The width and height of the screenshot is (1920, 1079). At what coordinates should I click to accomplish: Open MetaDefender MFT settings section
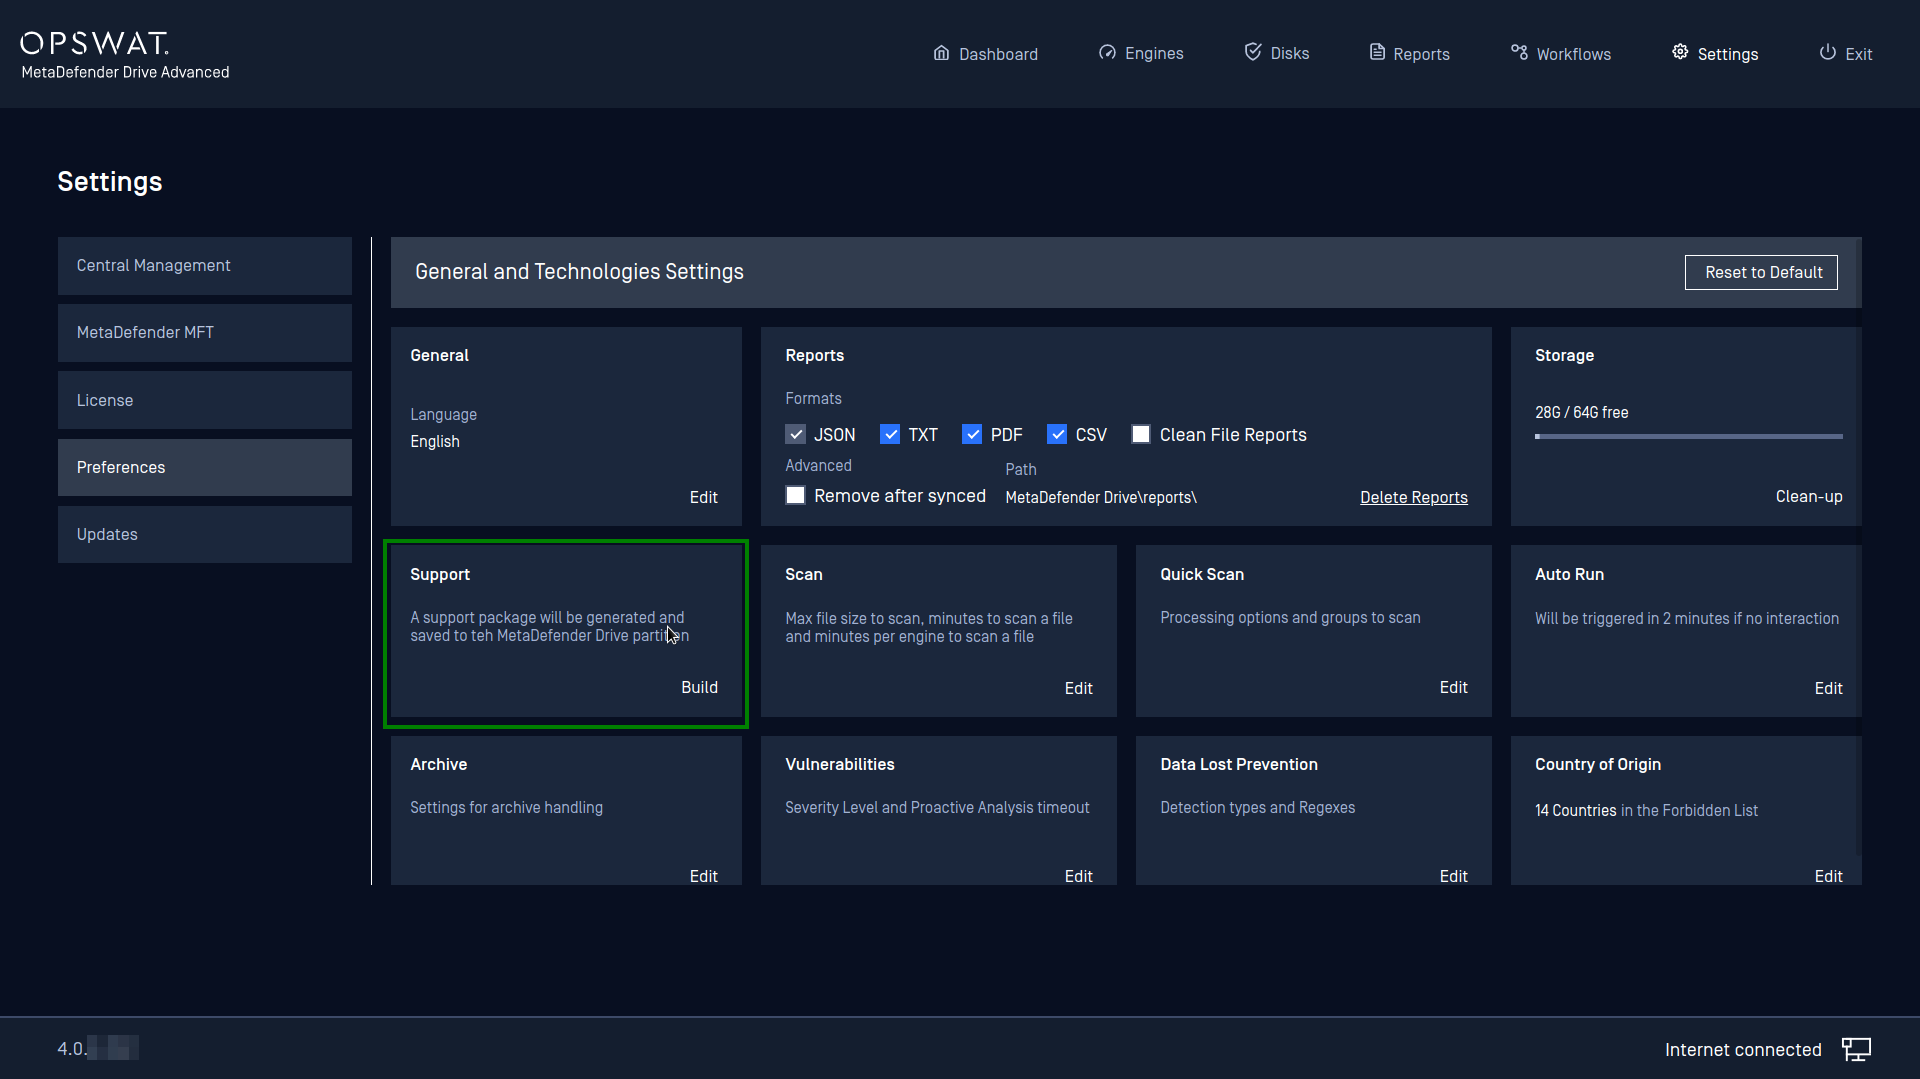[205, 332]
